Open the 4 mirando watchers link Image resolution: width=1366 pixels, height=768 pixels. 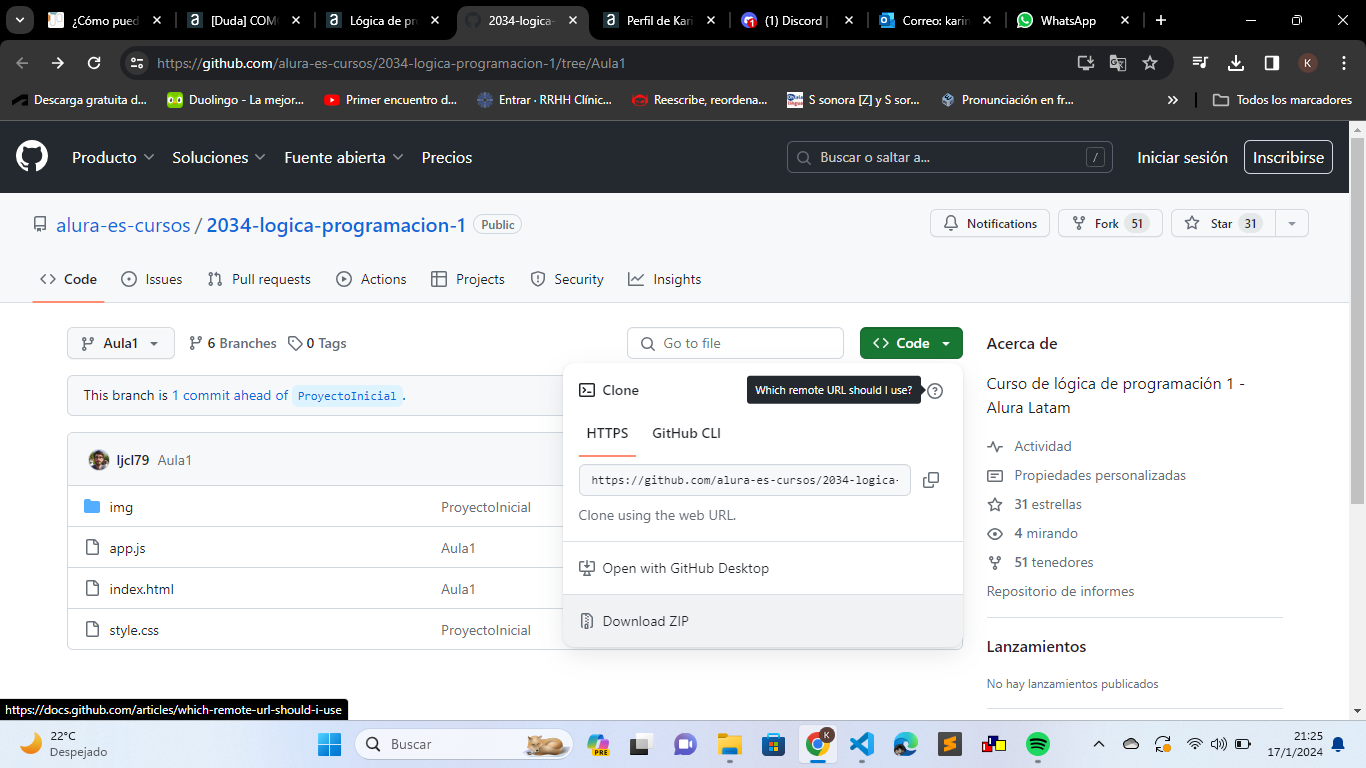(x=1032, y=533)
